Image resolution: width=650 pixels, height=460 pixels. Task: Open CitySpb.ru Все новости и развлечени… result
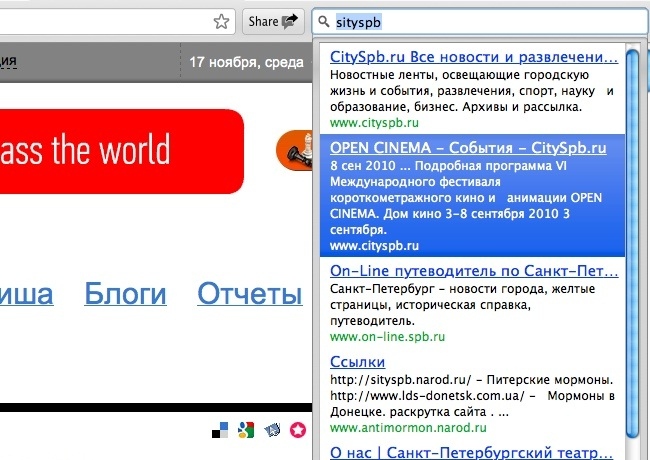pyautogui.click(x=474, y=57)
